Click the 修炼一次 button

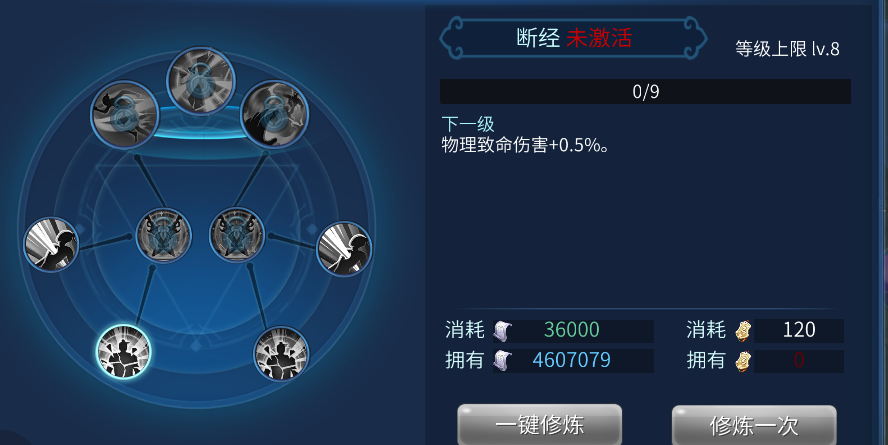click(x=754, y=425)
